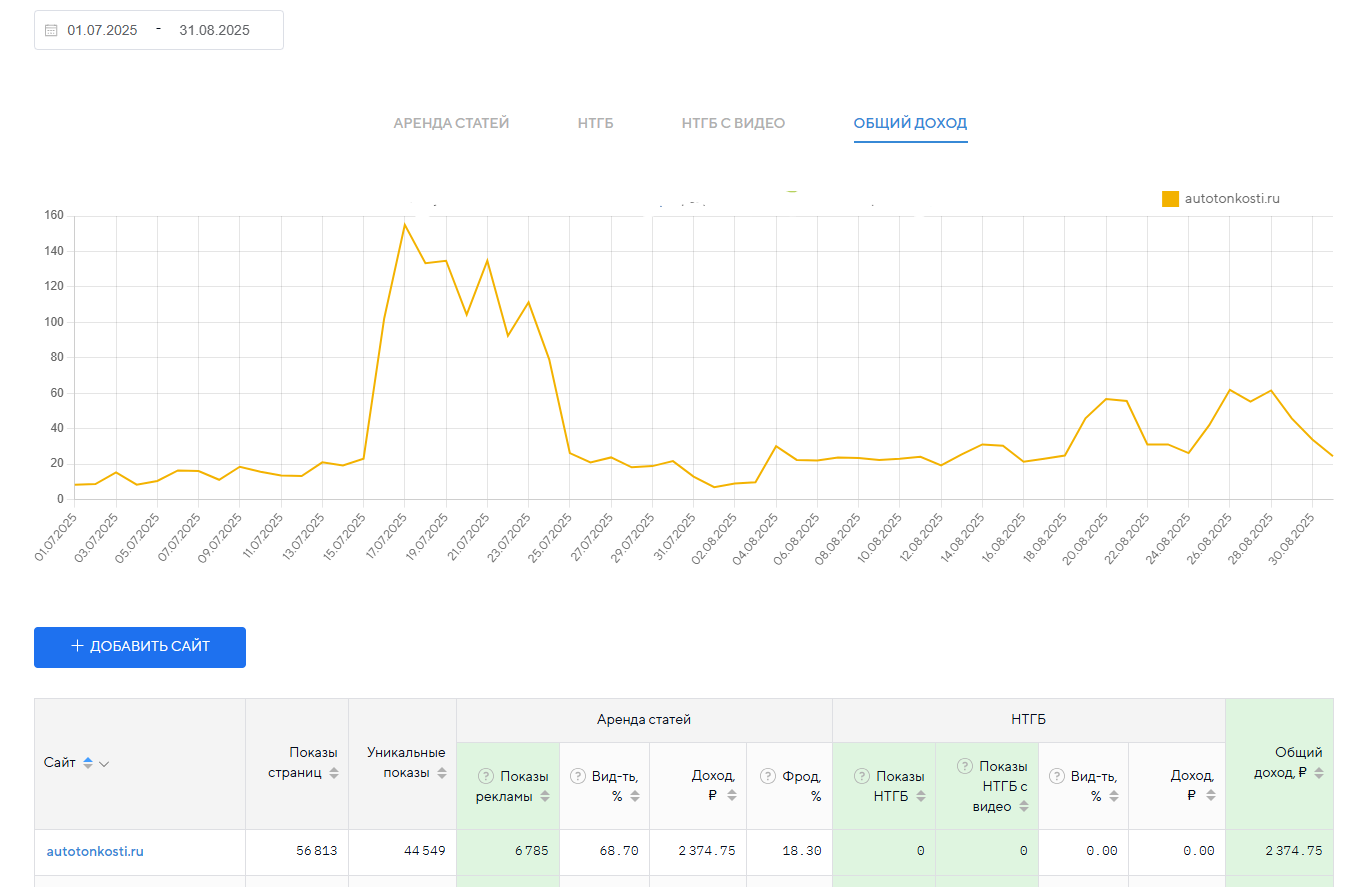Click the yellow legend color swatch
The width and height of the screenshot is (1348, 887).
[1170, 199]
